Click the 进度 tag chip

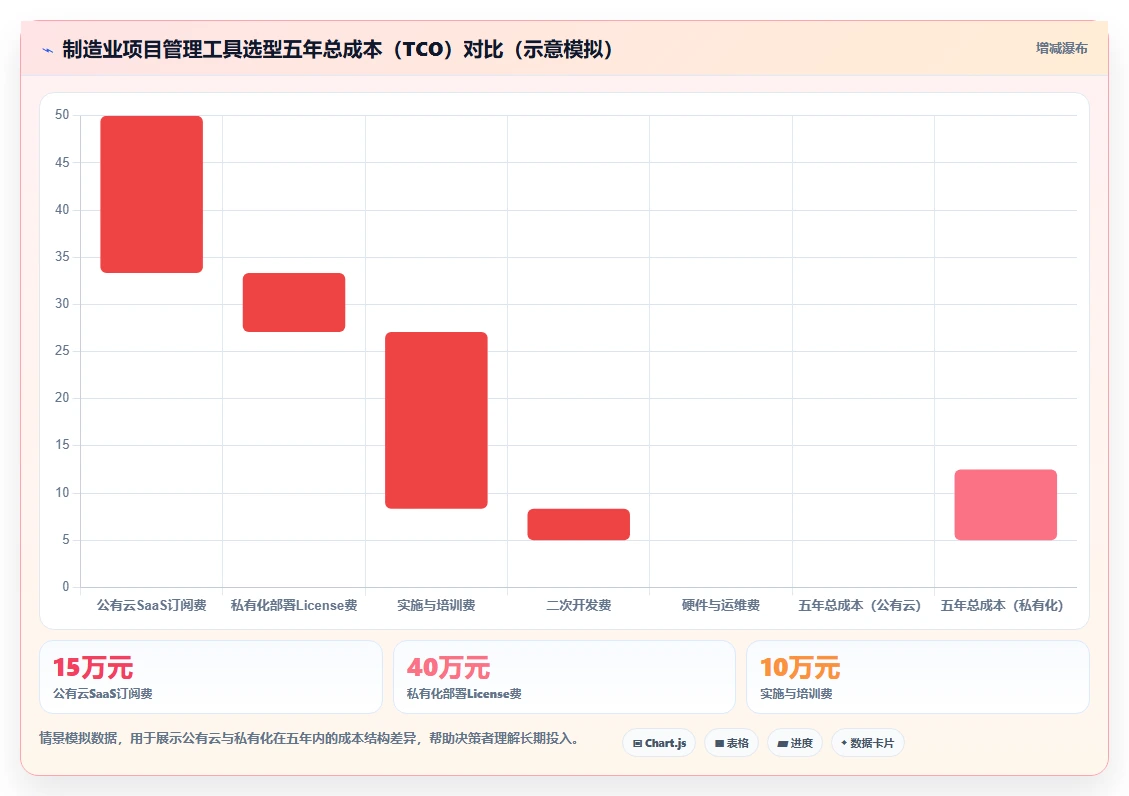(x=795, y=743)
